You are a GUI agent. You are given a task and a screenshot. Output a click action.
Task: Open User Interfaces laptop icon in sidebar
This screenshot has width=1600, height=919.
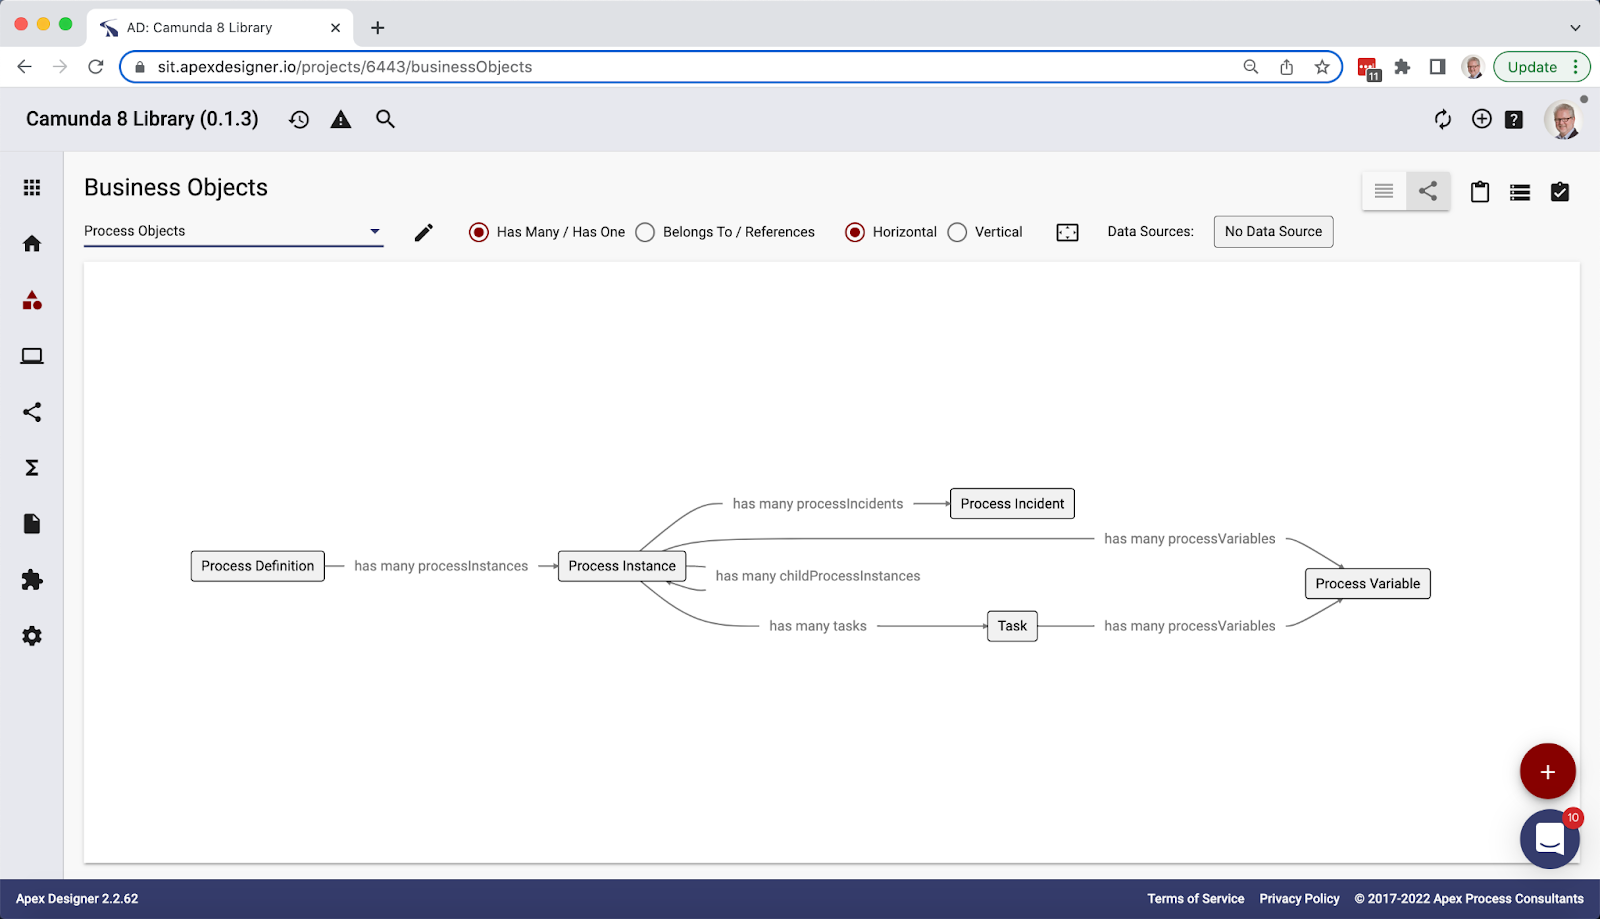32,356
